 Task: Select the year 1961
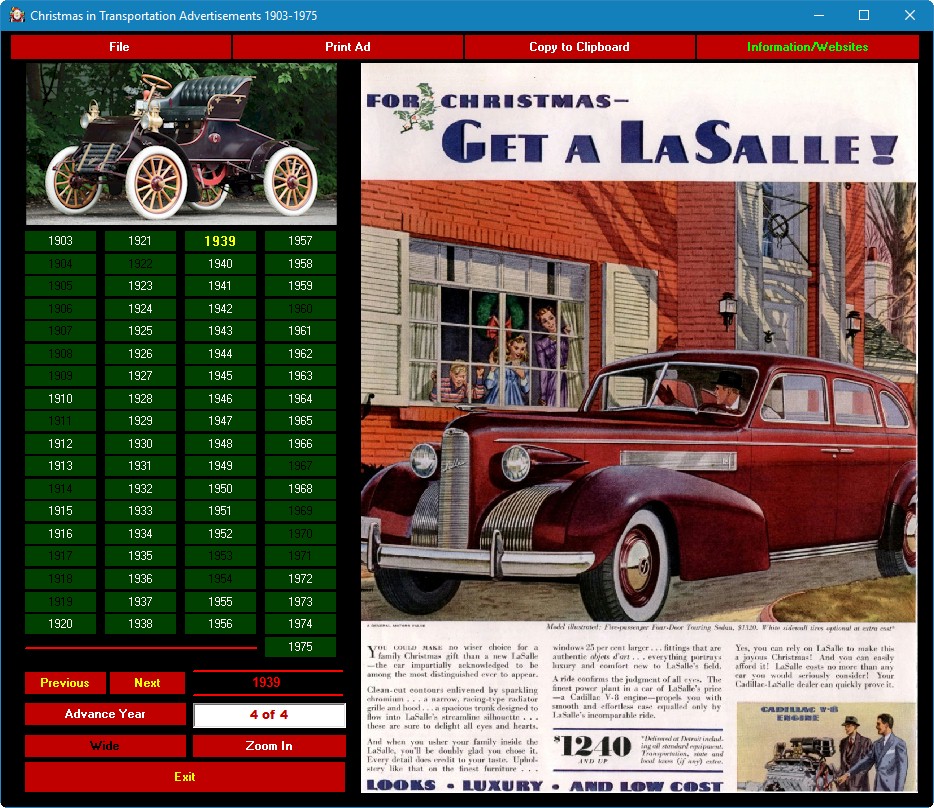coord(300,331)
